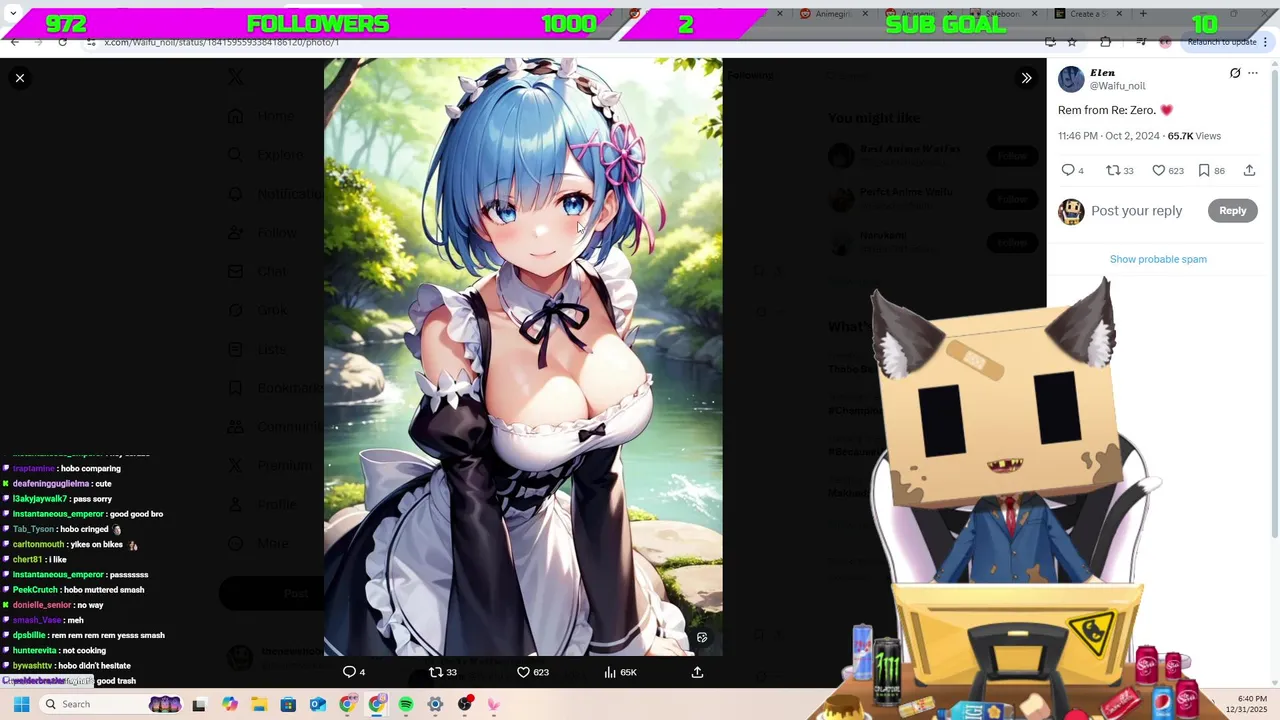Open the post timestamp 11:46 PM Oct 2, 2024
The image size is (1280, 720).
pos(1109,136)
